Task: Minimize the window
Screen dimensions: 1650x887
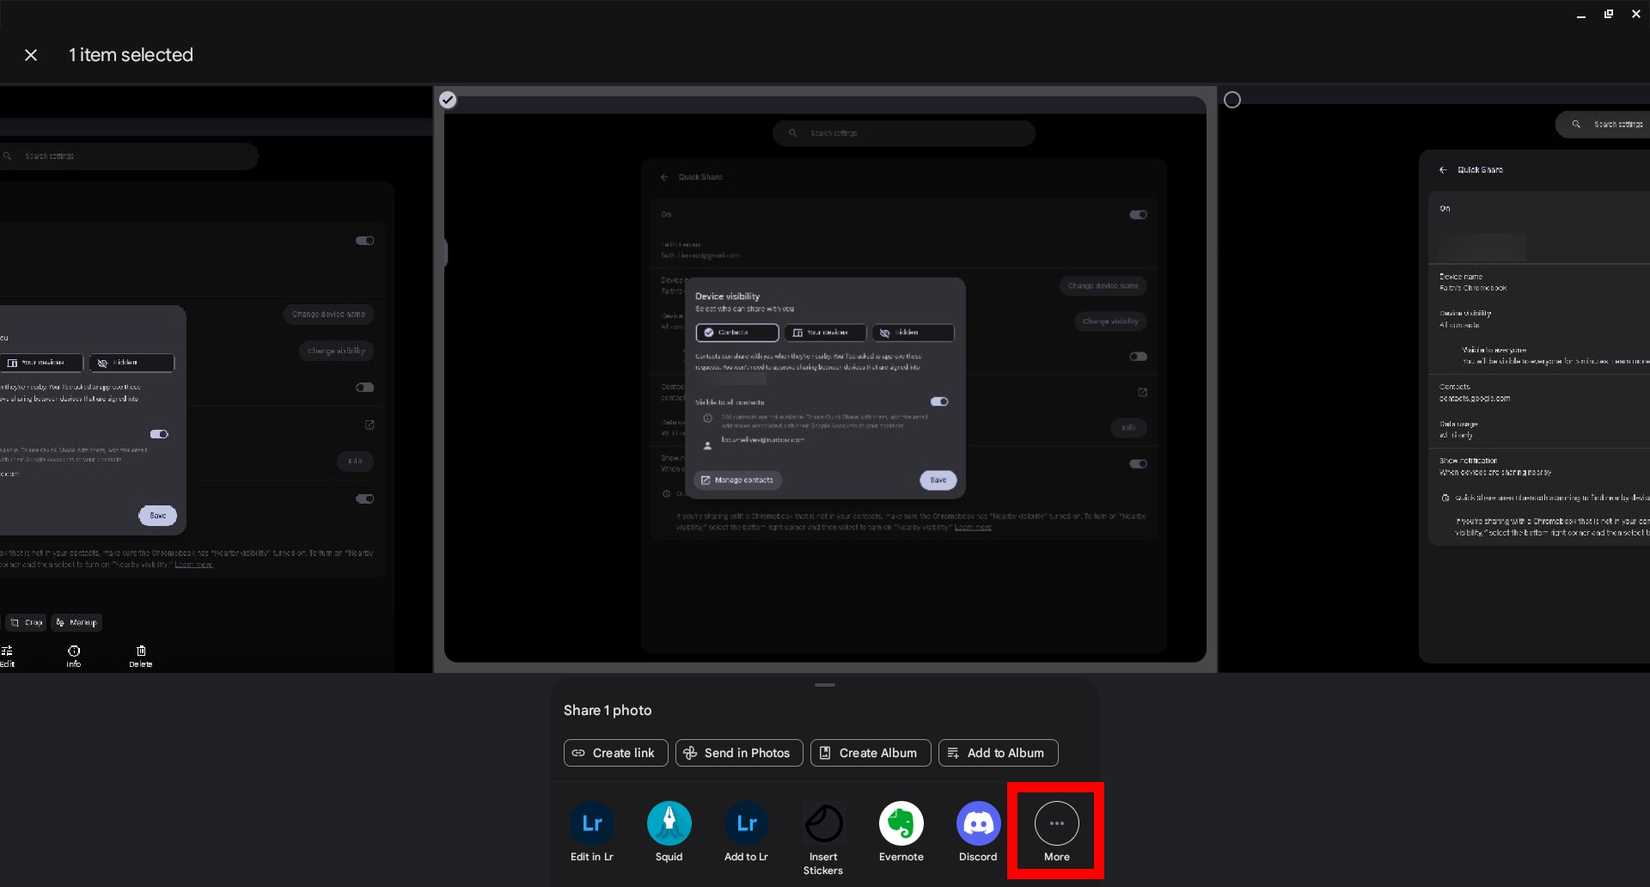Action: pyautogui.click(x=1581, y=14)
